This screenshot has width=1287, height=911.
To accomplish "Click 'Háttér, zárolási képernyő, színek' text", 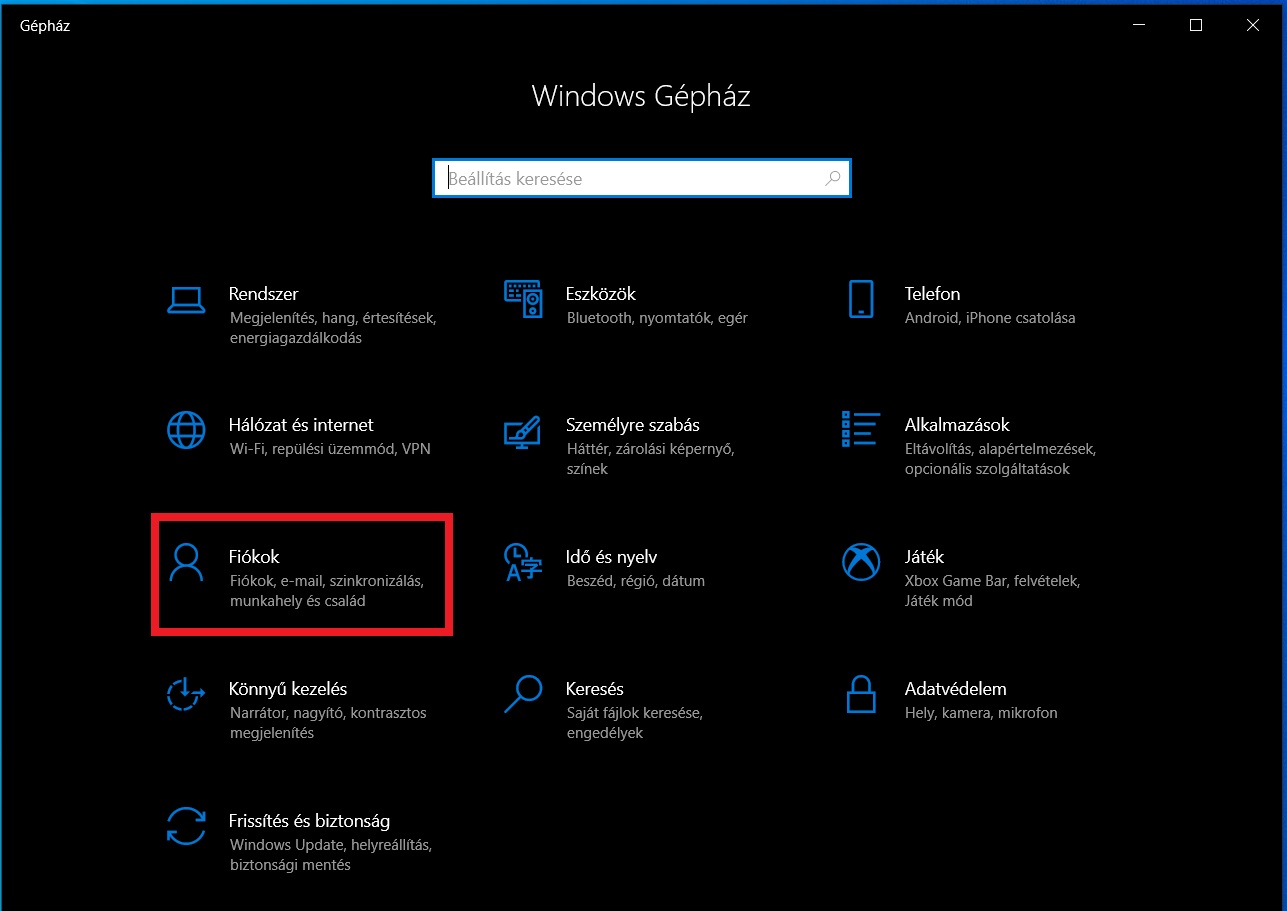I will (650, 458).
